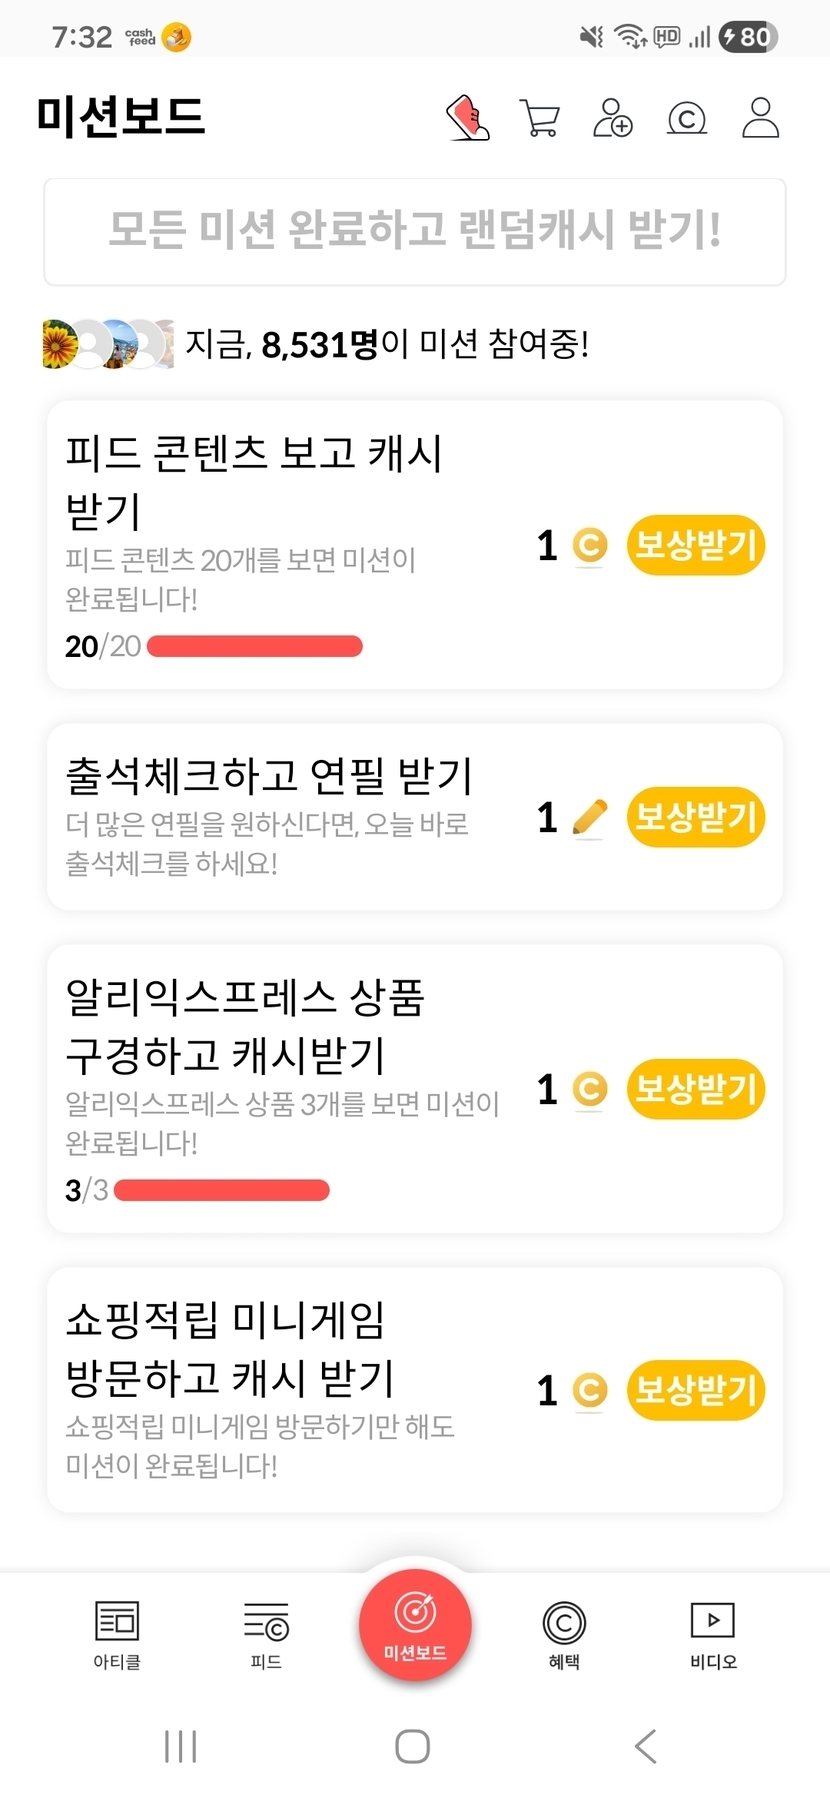Tap the gold coin on the feed content mission

(x=589, y=546)
